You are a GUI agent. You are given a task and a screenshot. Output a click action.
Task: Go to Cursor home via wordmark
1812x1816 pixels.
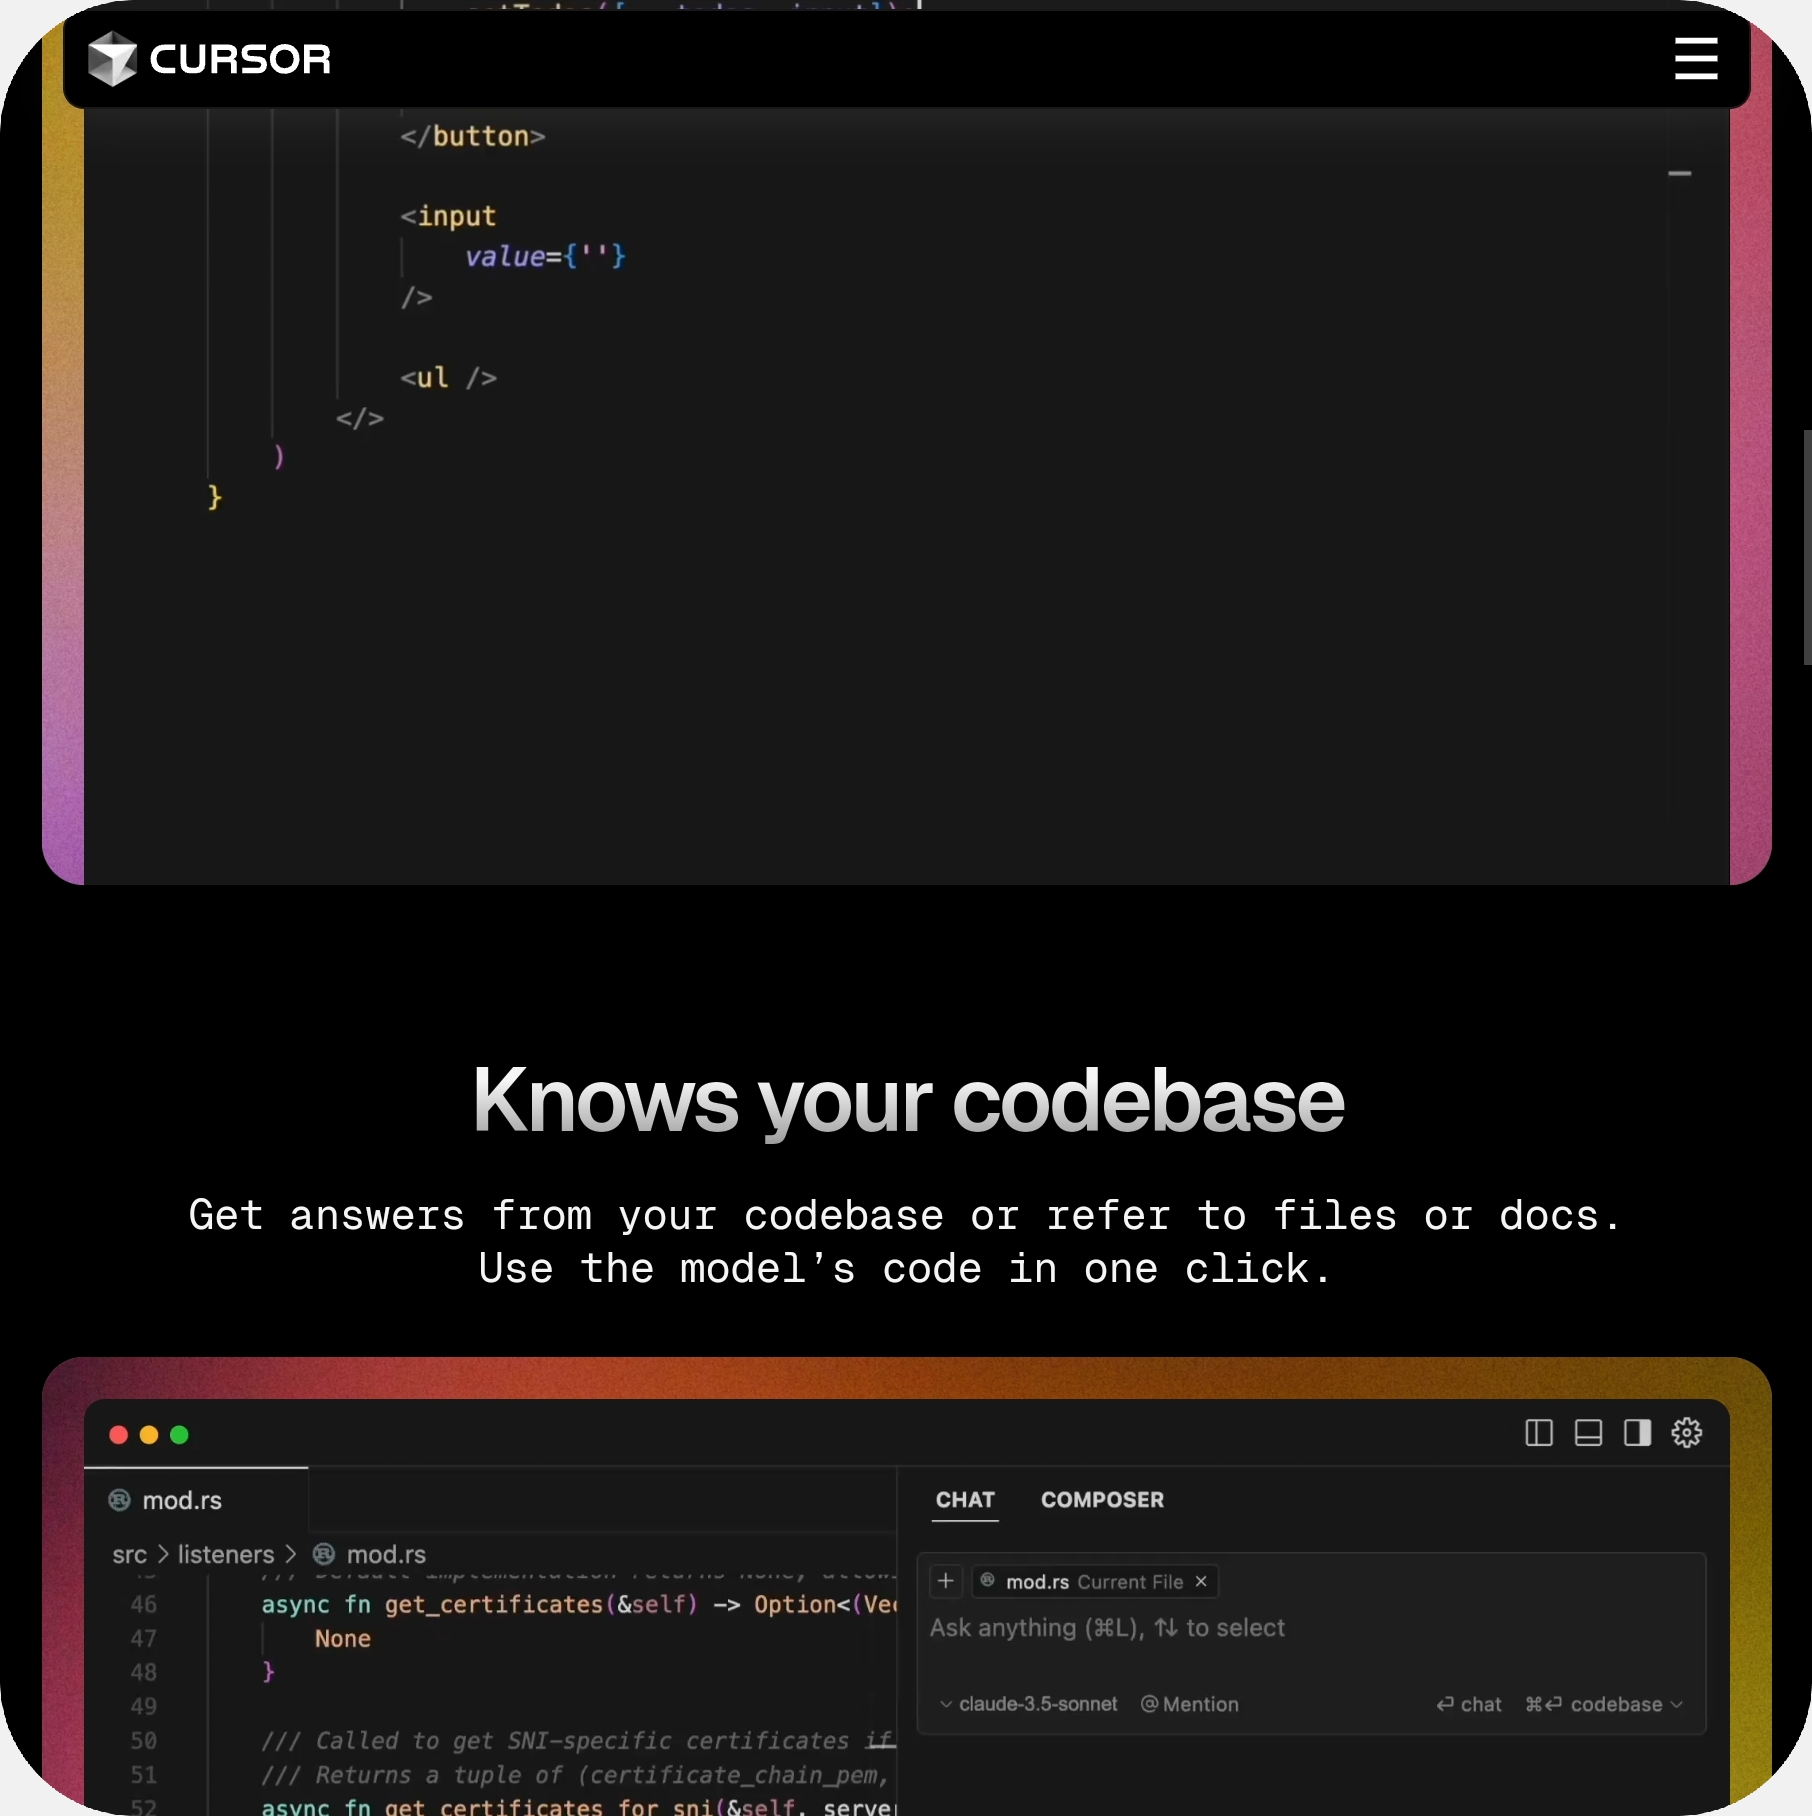tap(240, 59)
